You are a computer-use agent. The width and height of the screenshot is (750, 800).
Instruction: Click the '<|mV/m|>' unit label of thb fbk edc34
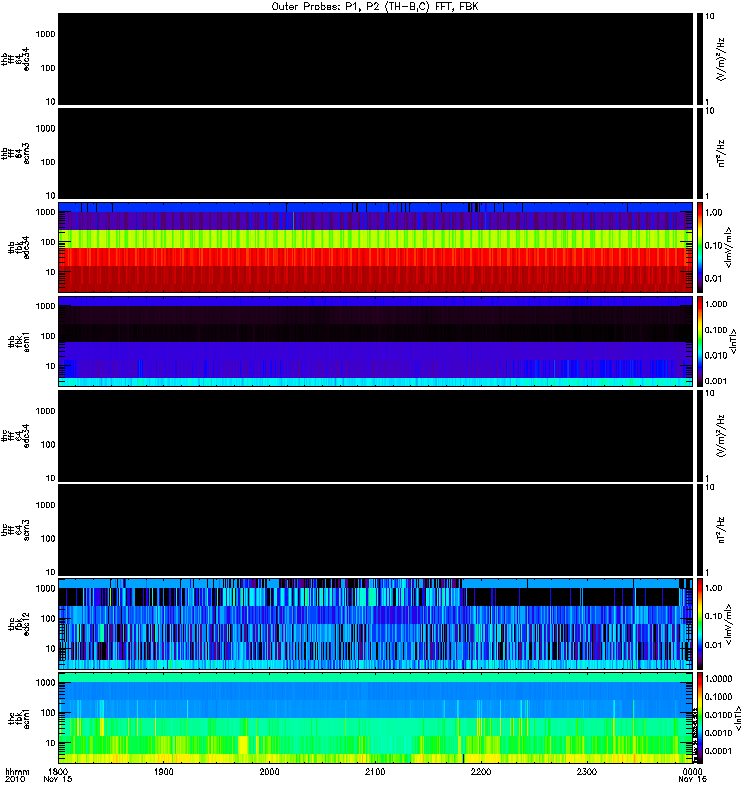(728, 247)
